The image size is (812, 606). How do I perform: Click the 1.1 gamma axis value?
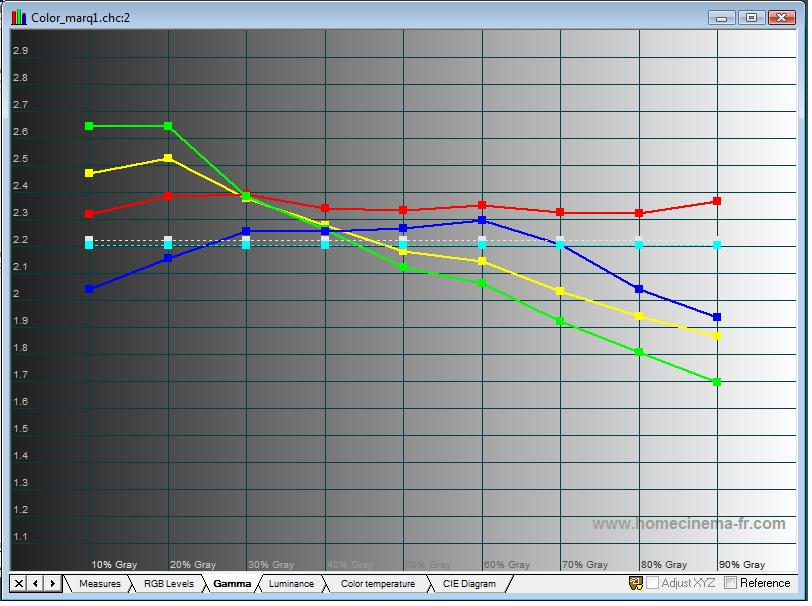coord(21,537)
